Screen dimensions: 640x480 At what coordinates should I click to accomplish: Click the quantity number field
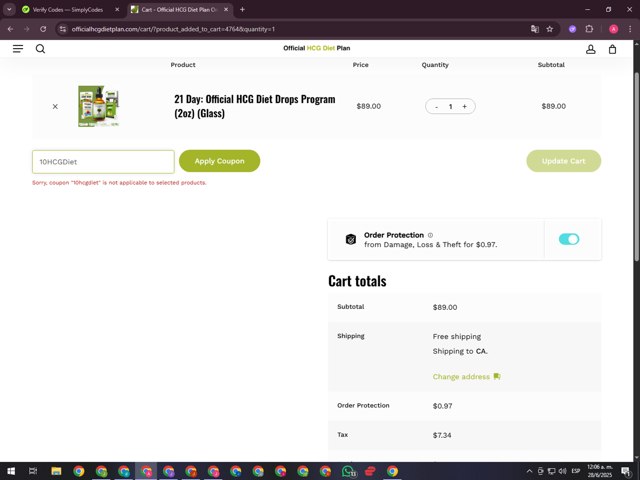450,107
